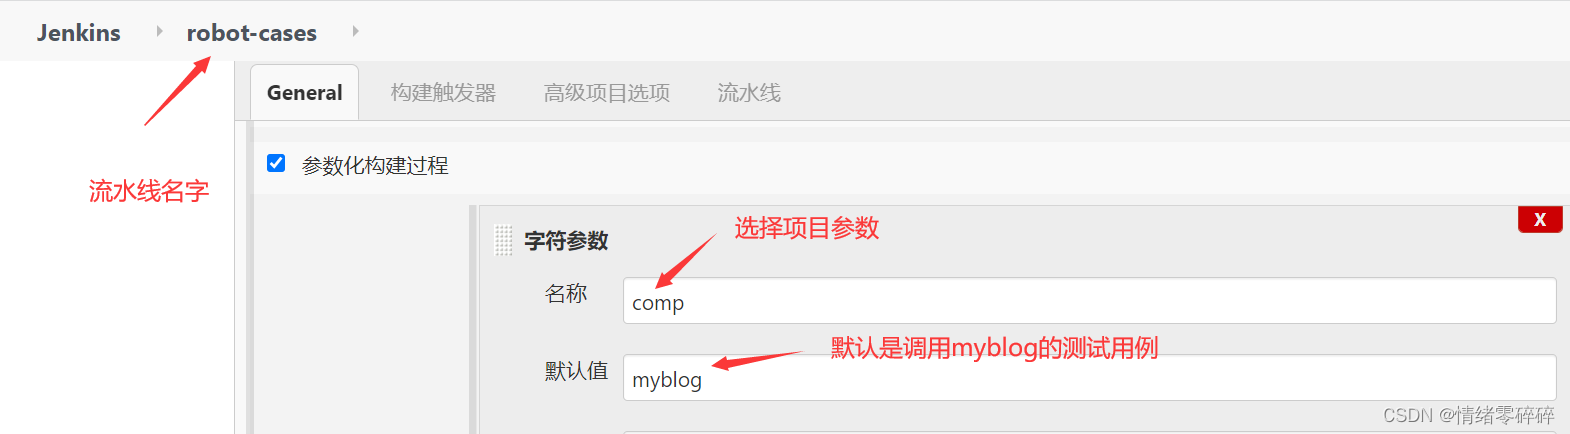Click the CSDN watermark text at bottom right
The height and width of the screenshot is (434, 1570).
tap(1468, 415)
